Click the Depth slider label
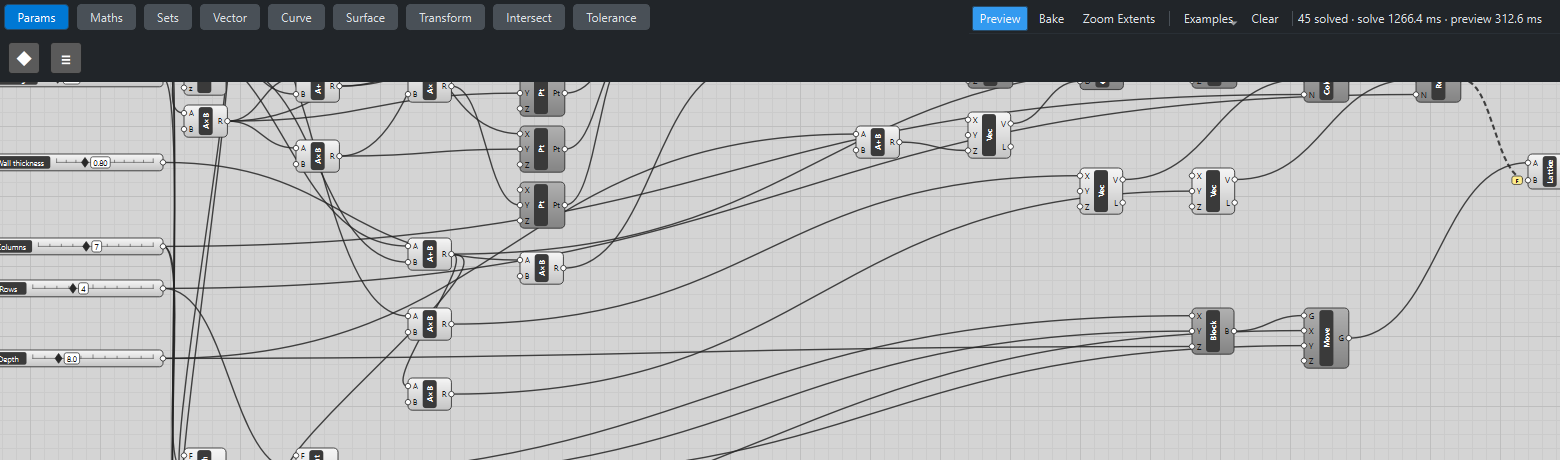 pyautogui.click(x=12, y=358)
